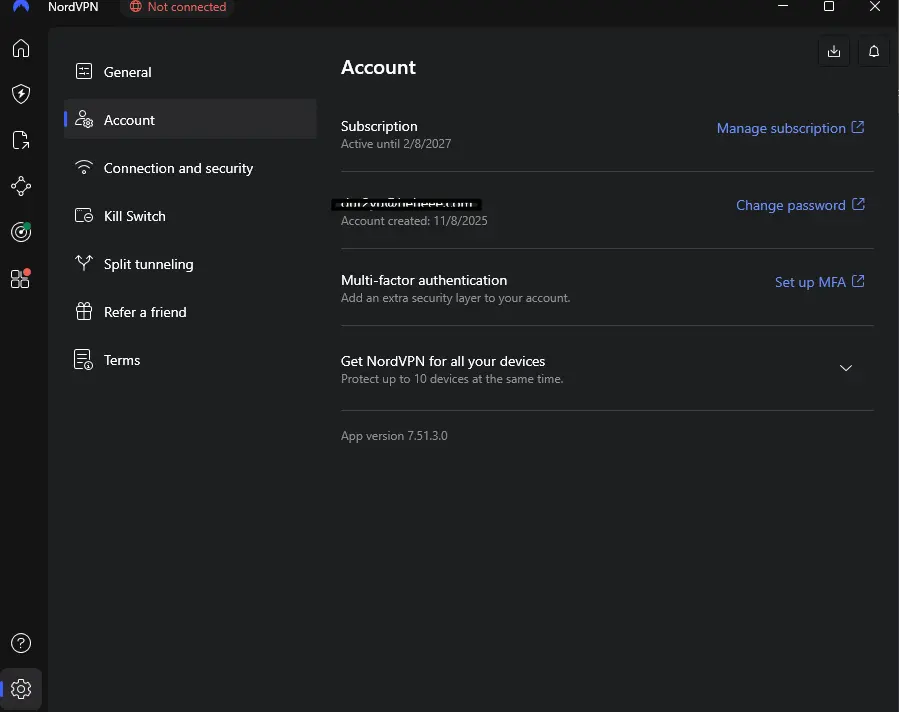
Task: Open the apps grid icon with red dot
Action: [21, 279]
